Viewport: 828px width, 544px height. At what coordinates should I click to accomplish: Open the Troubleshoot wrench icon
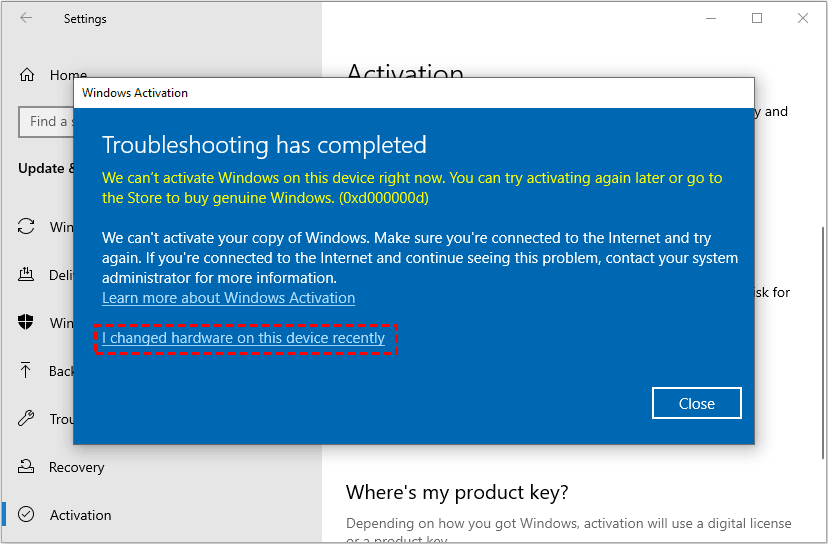coord(27,419)
